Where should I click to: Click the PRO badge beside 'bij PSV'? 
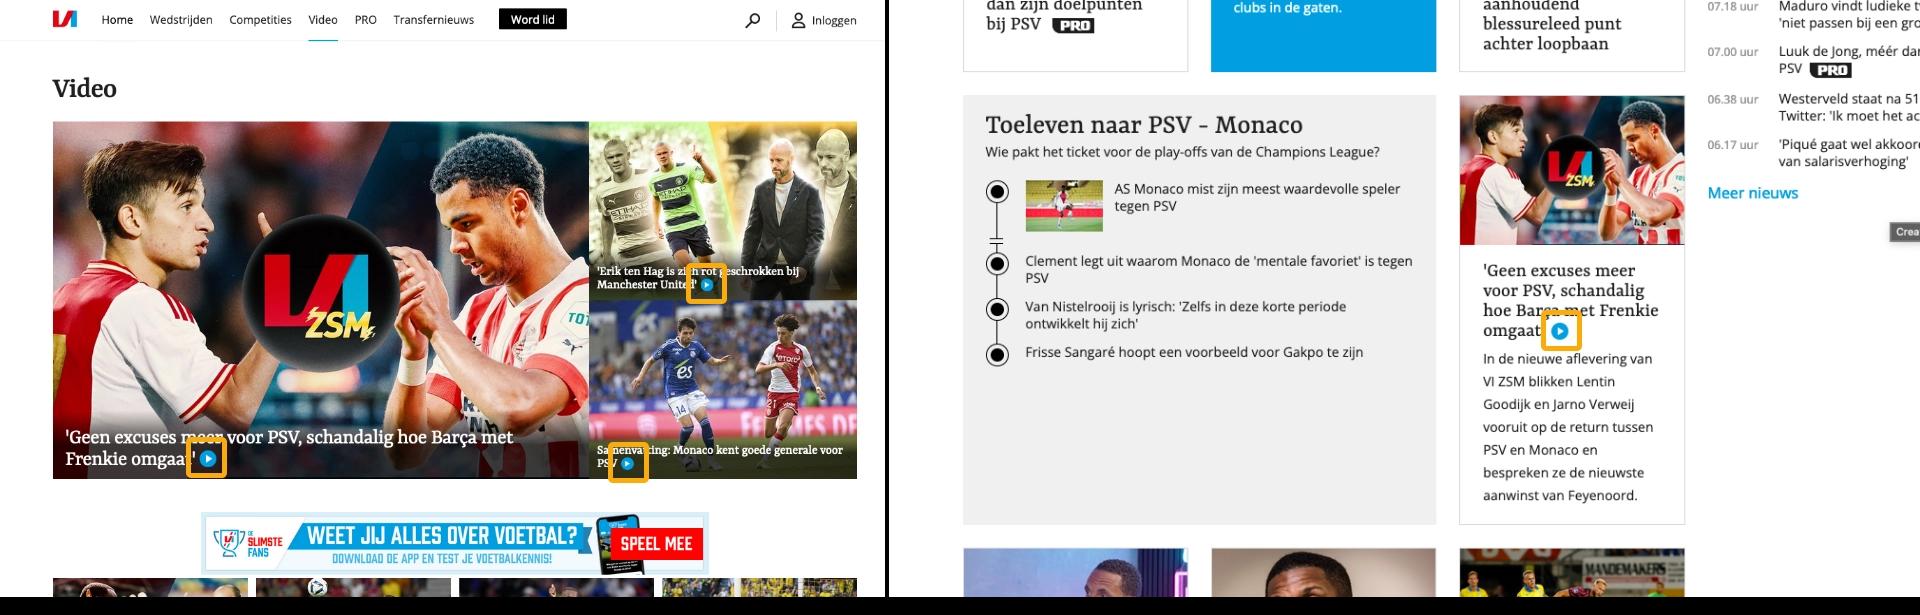(1074, 25)
